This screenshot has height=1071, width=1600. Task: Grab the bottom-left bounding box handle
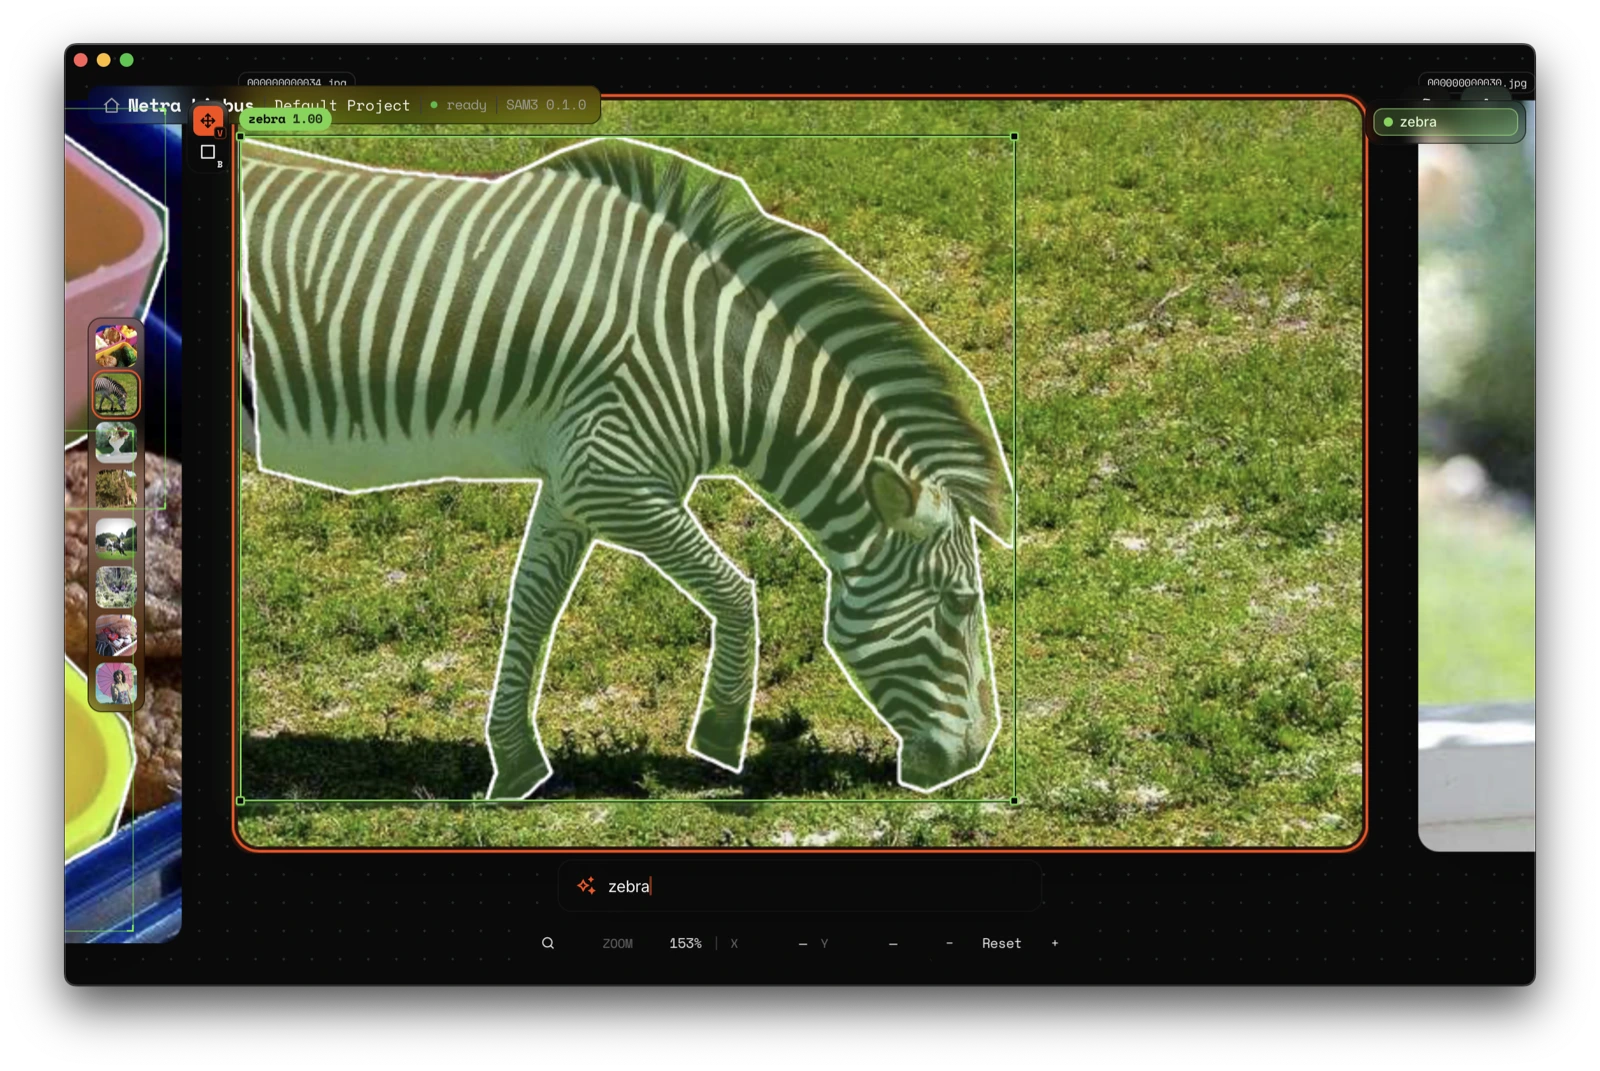click(240, 800)
